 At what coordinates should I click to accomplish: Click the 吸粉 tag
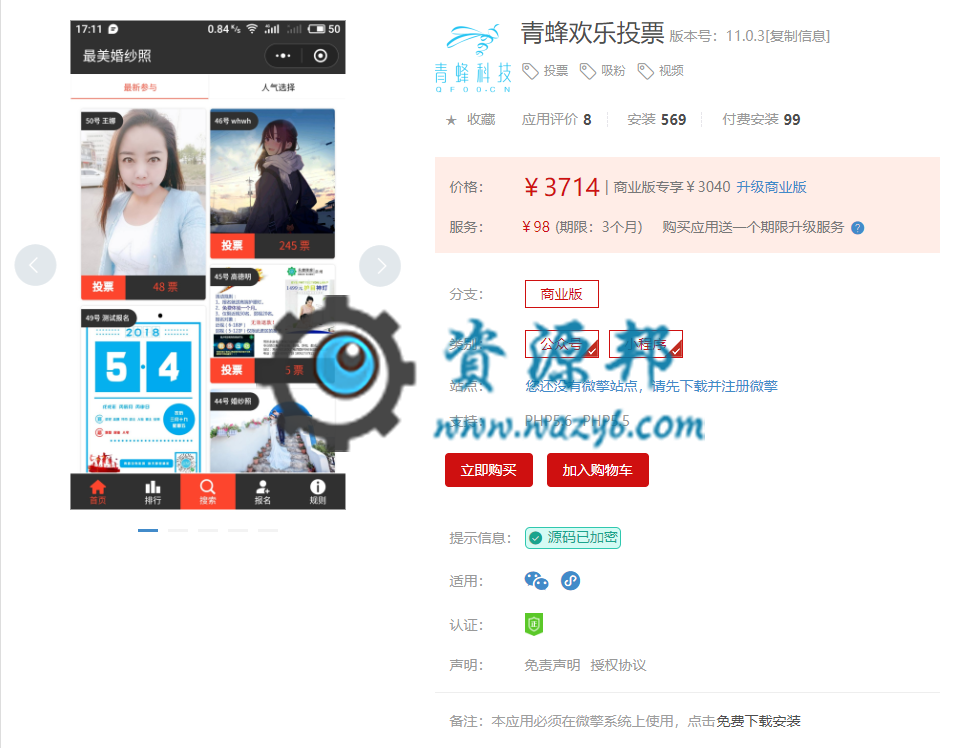tap(613, 71)
